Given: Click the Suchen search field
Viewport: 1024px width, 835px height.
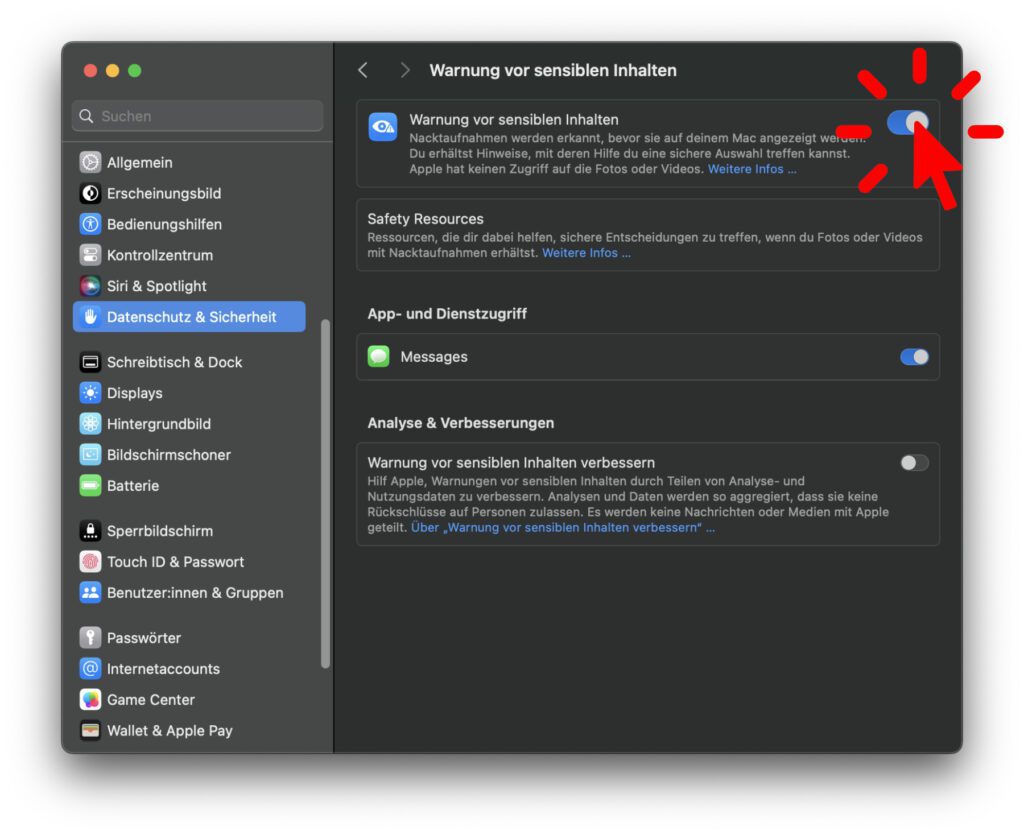Looking at the screenshot, I should [196, 116].
